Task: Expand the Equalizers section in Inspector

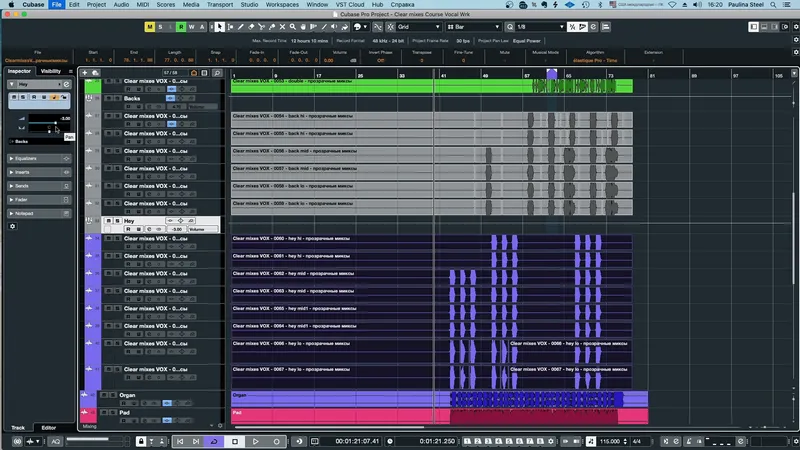Action: pos(39,159)
